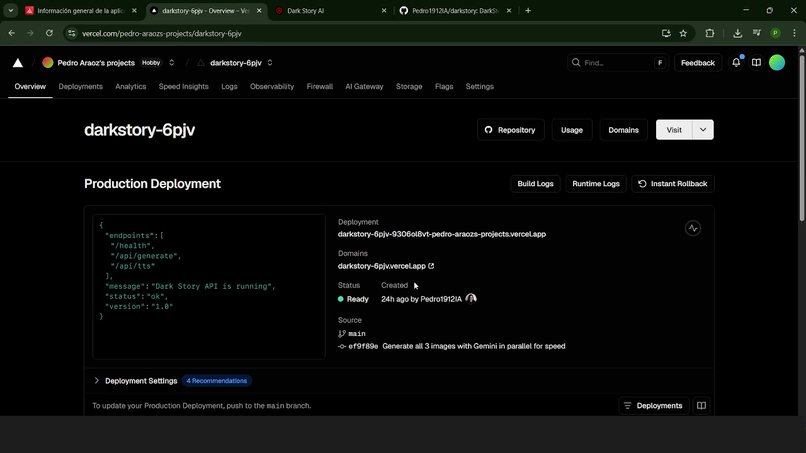The height and width of the screenshot is (453, 806).
Task: Click the Hobby plan badge
Action: [151, 63]
